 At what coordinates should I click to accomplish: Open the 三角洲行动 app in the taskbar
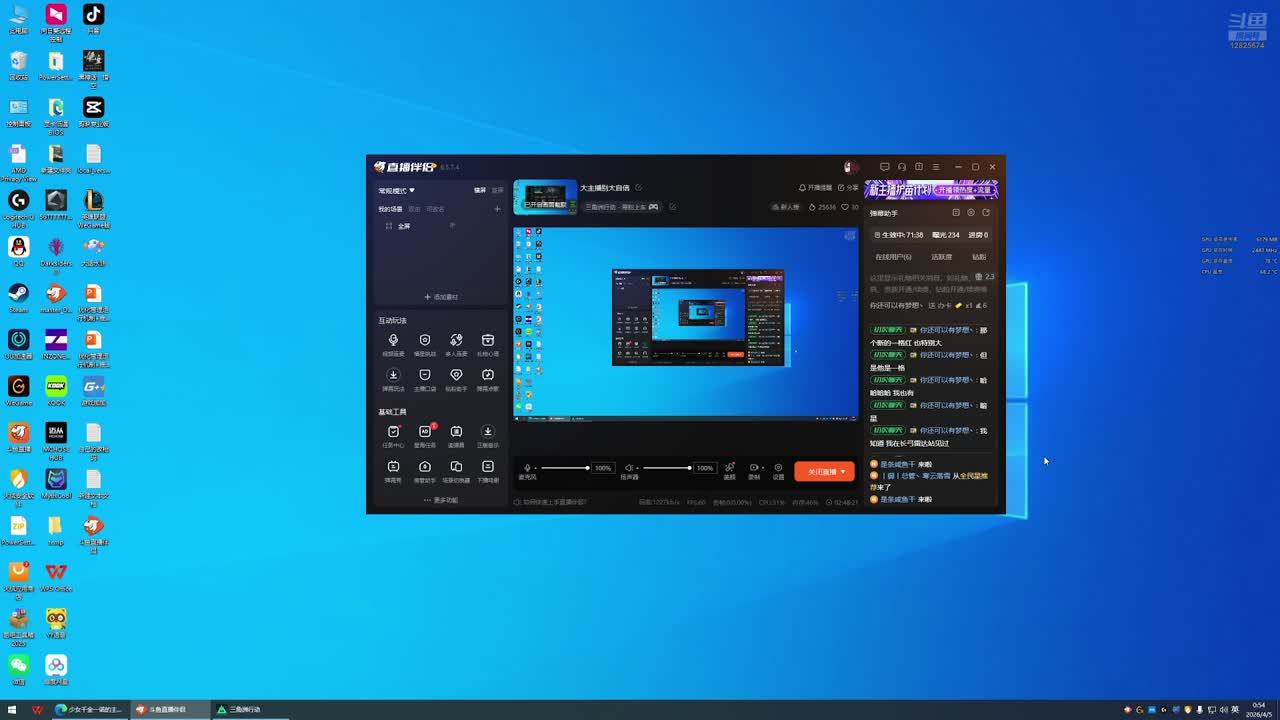239,709
